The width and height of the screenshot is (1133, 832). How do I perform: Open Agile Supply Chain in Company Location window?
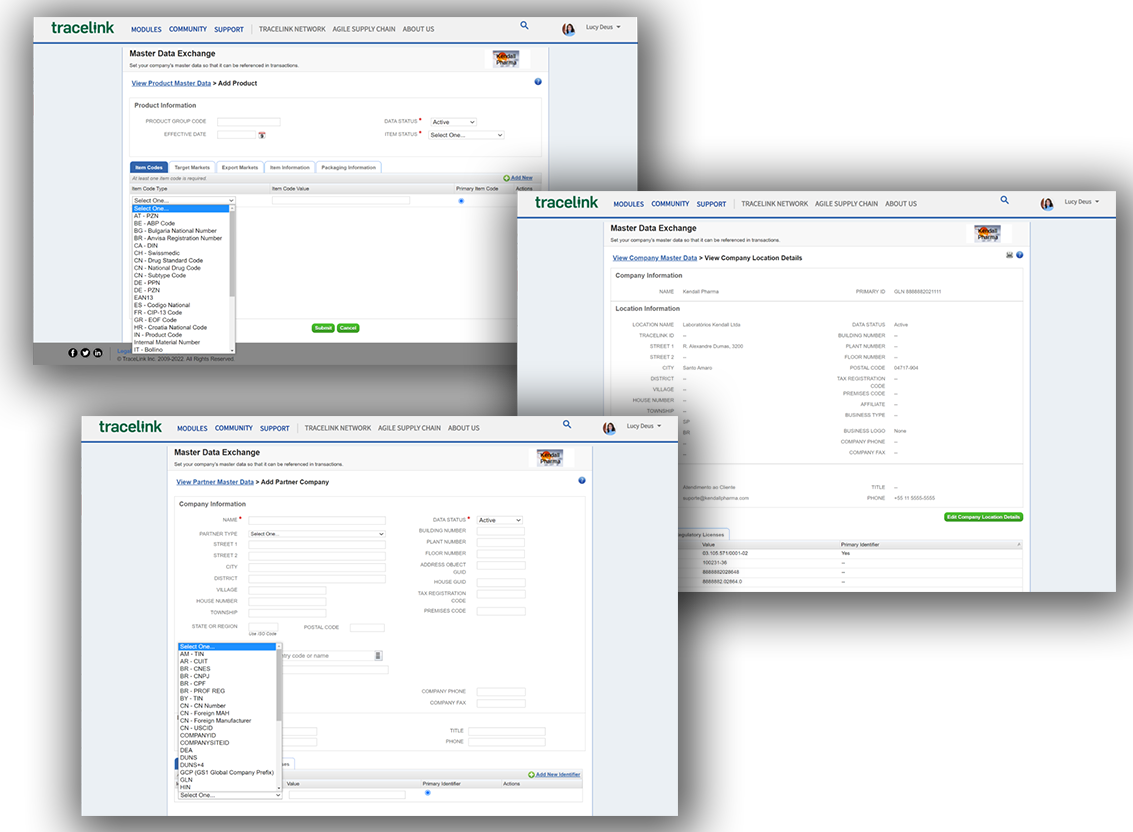[x=846, y=204]
